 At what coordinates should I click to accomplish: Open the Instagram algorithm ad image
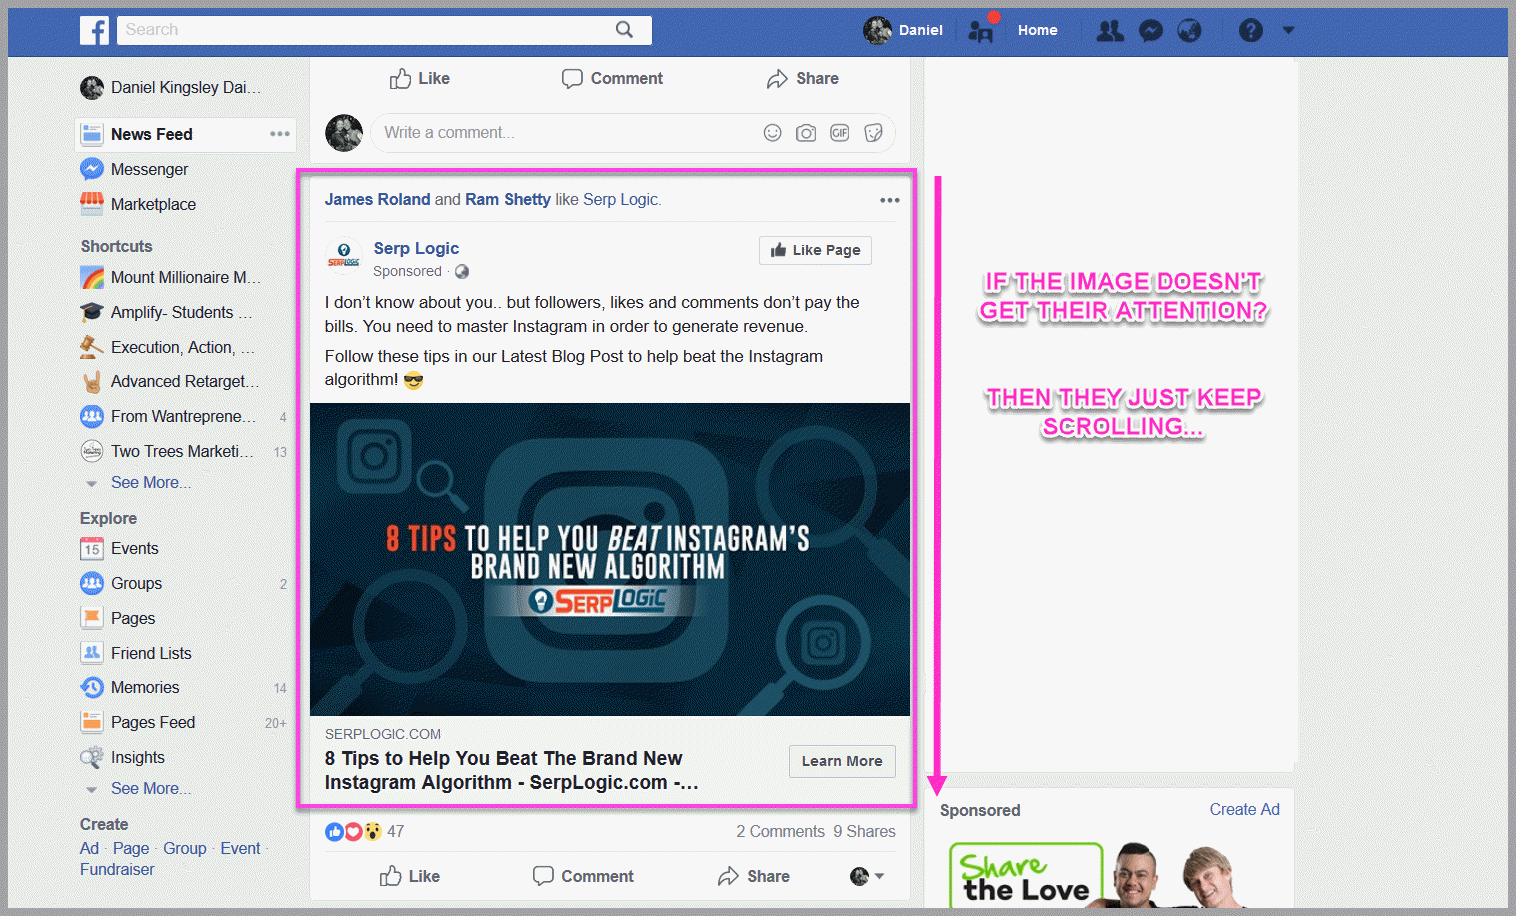[610, 559]
